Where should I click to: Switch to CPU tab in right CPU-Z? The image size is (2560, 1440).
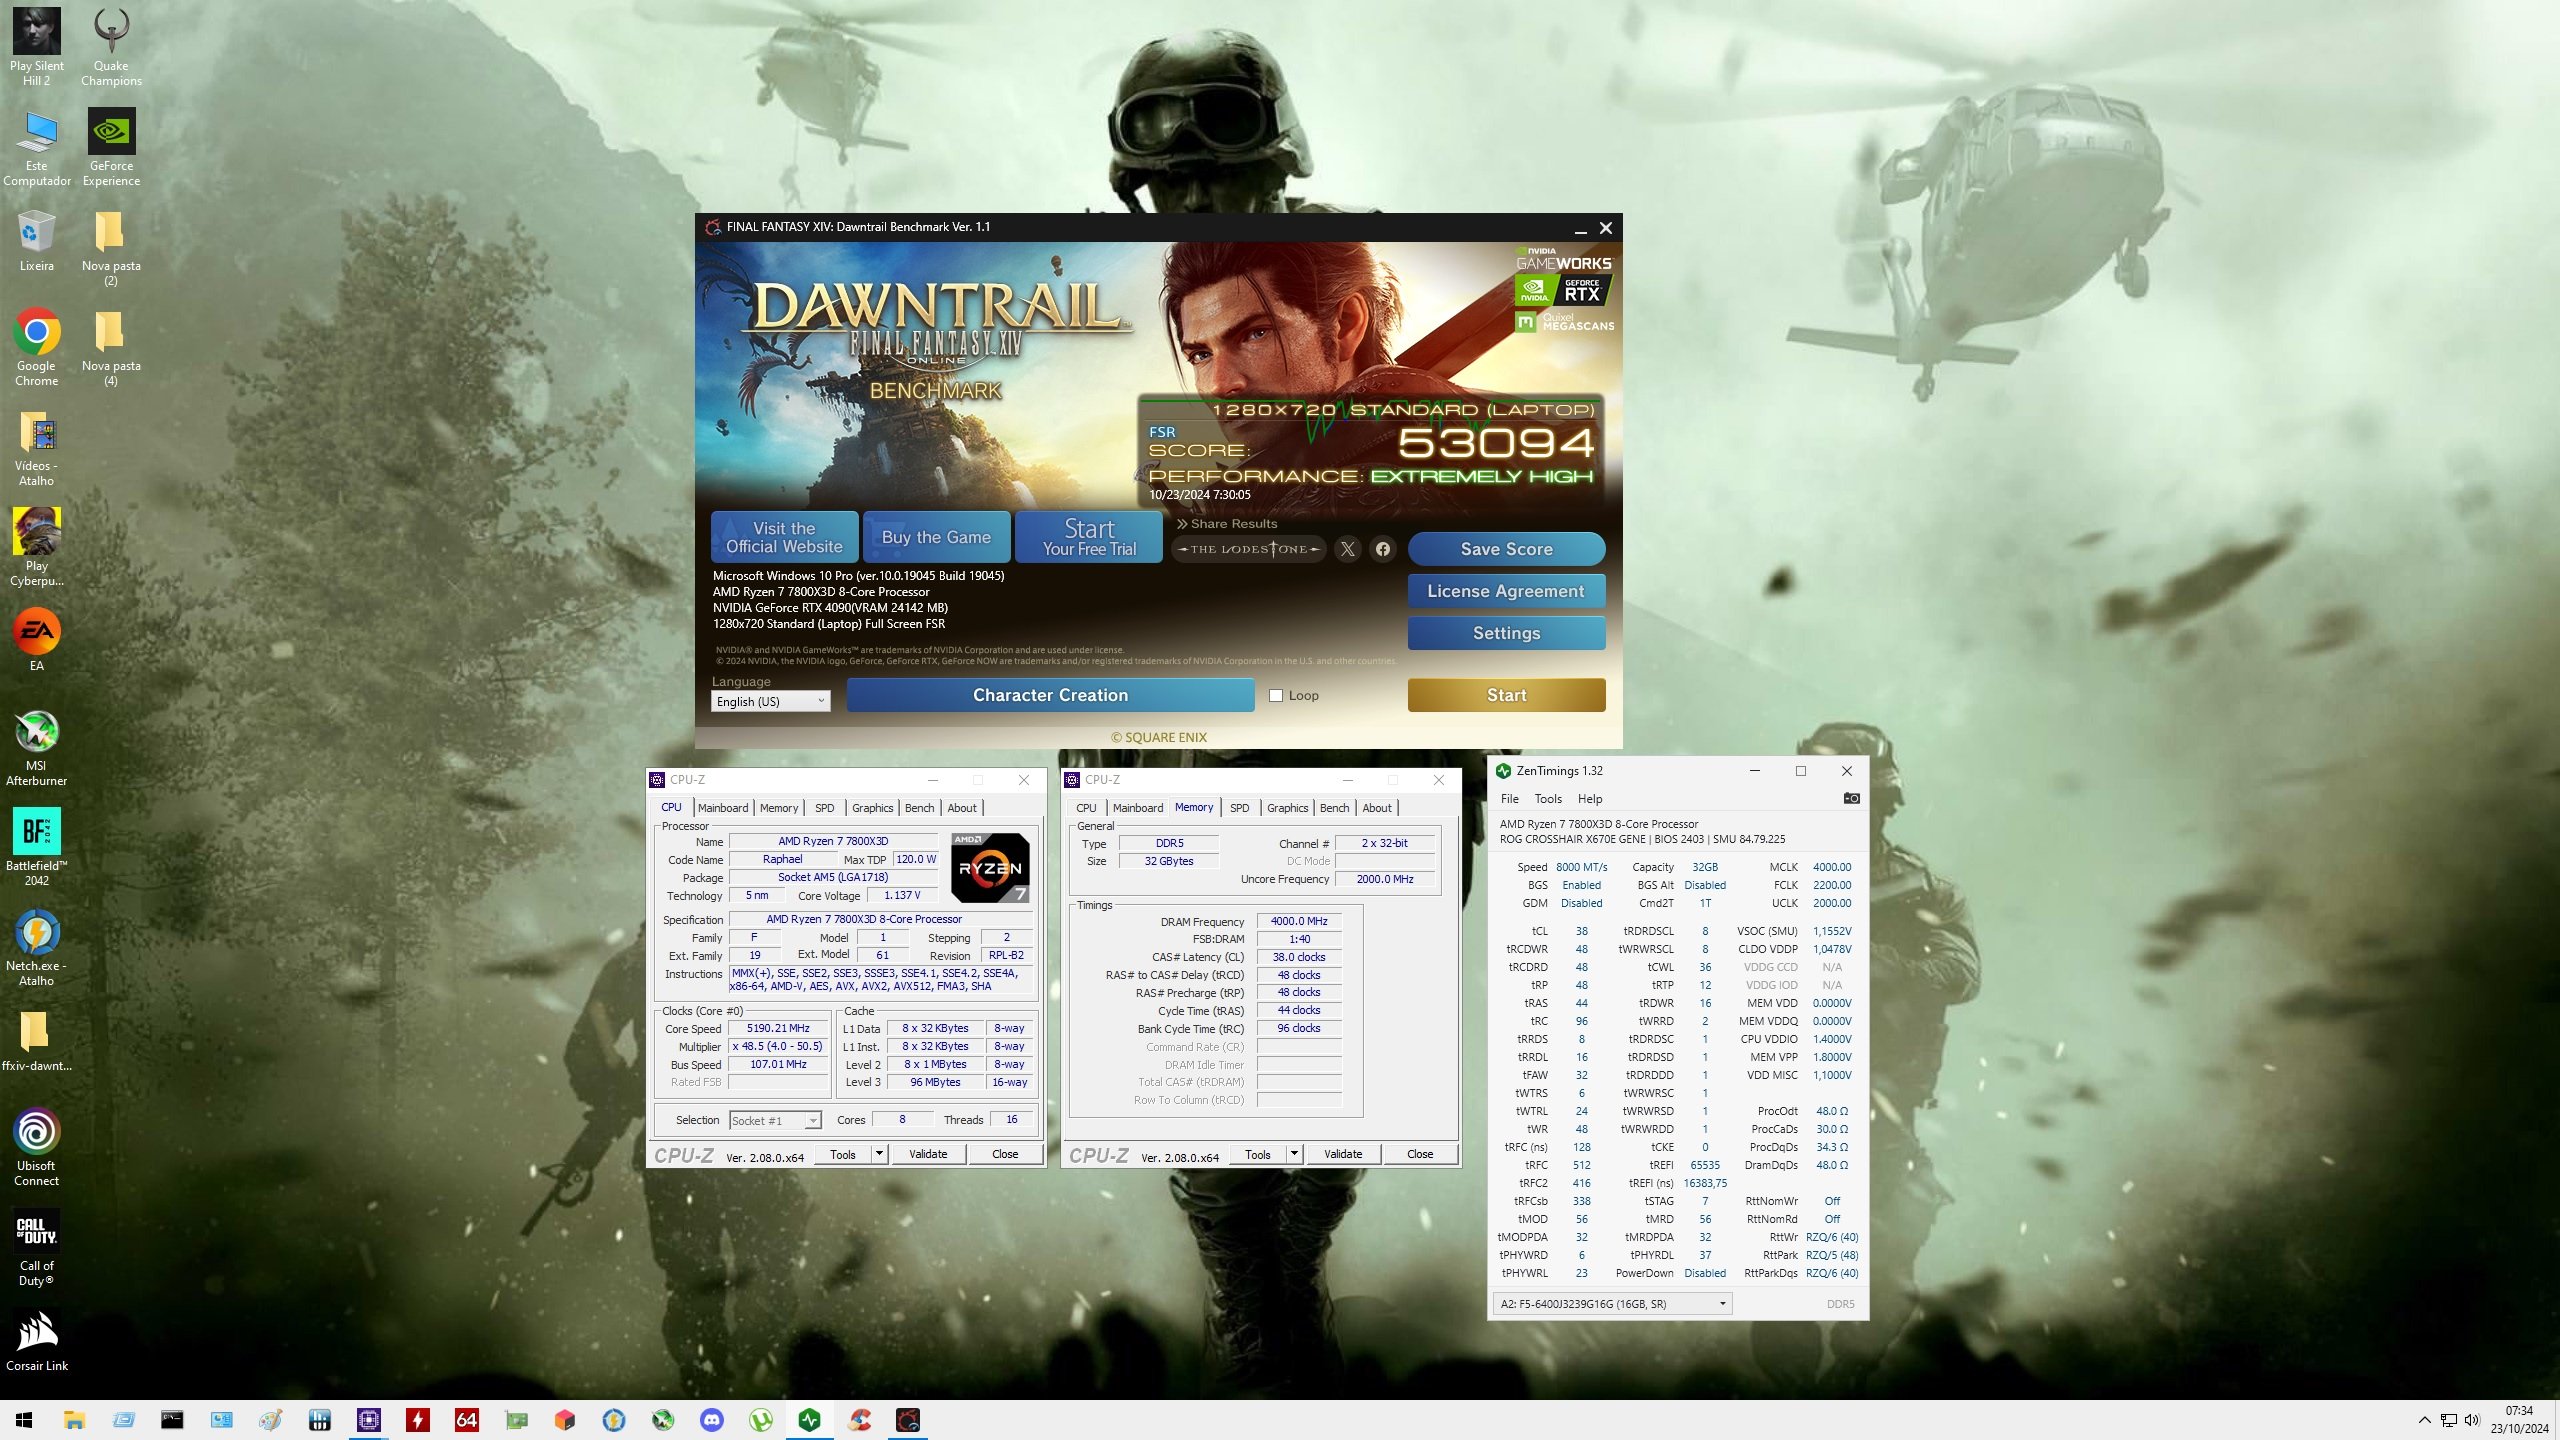1086,808
